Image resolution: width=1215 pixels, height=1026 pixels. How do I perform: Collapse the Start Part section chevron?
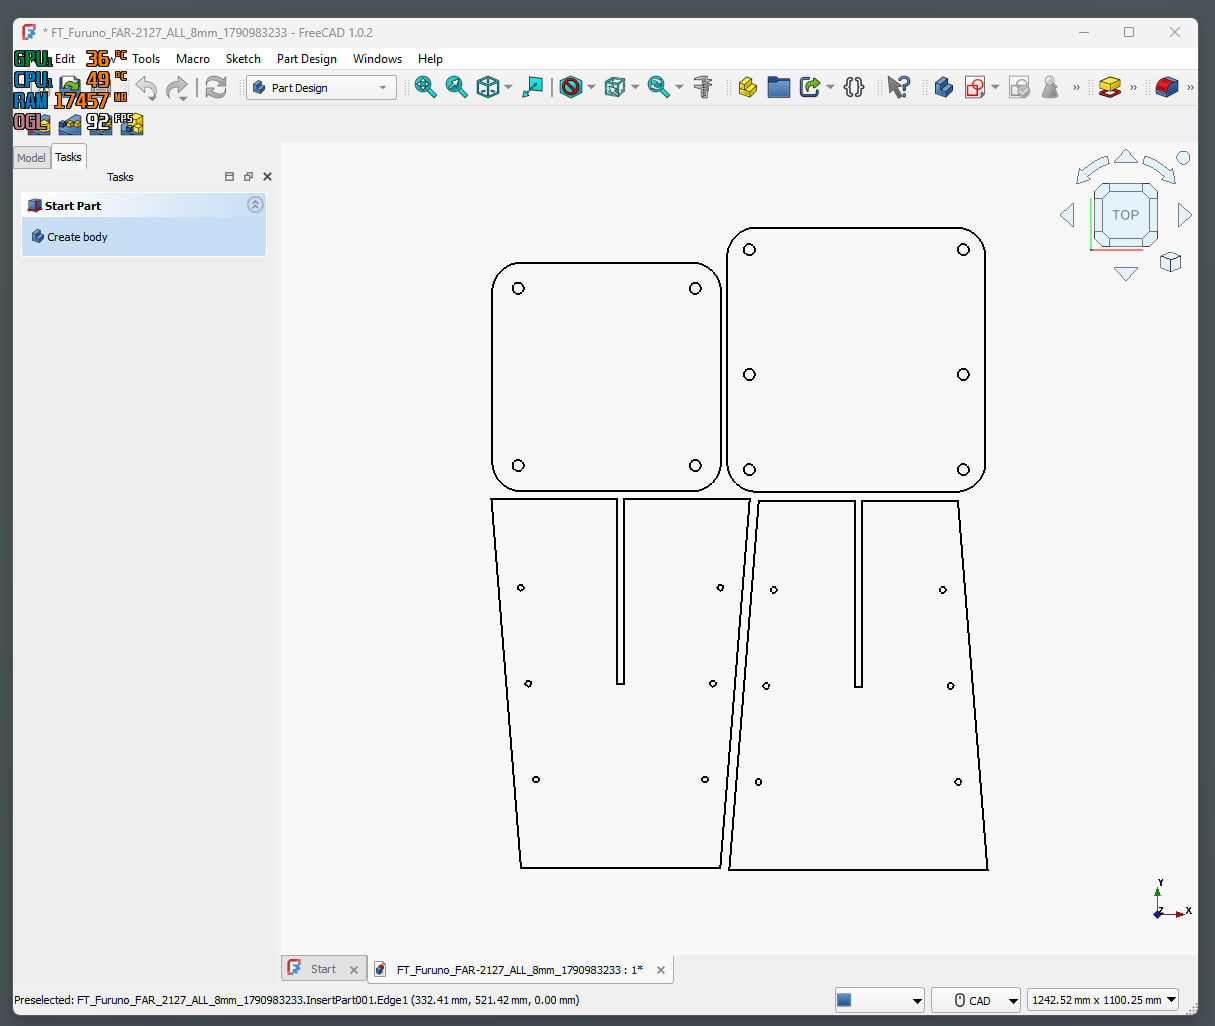255,205
